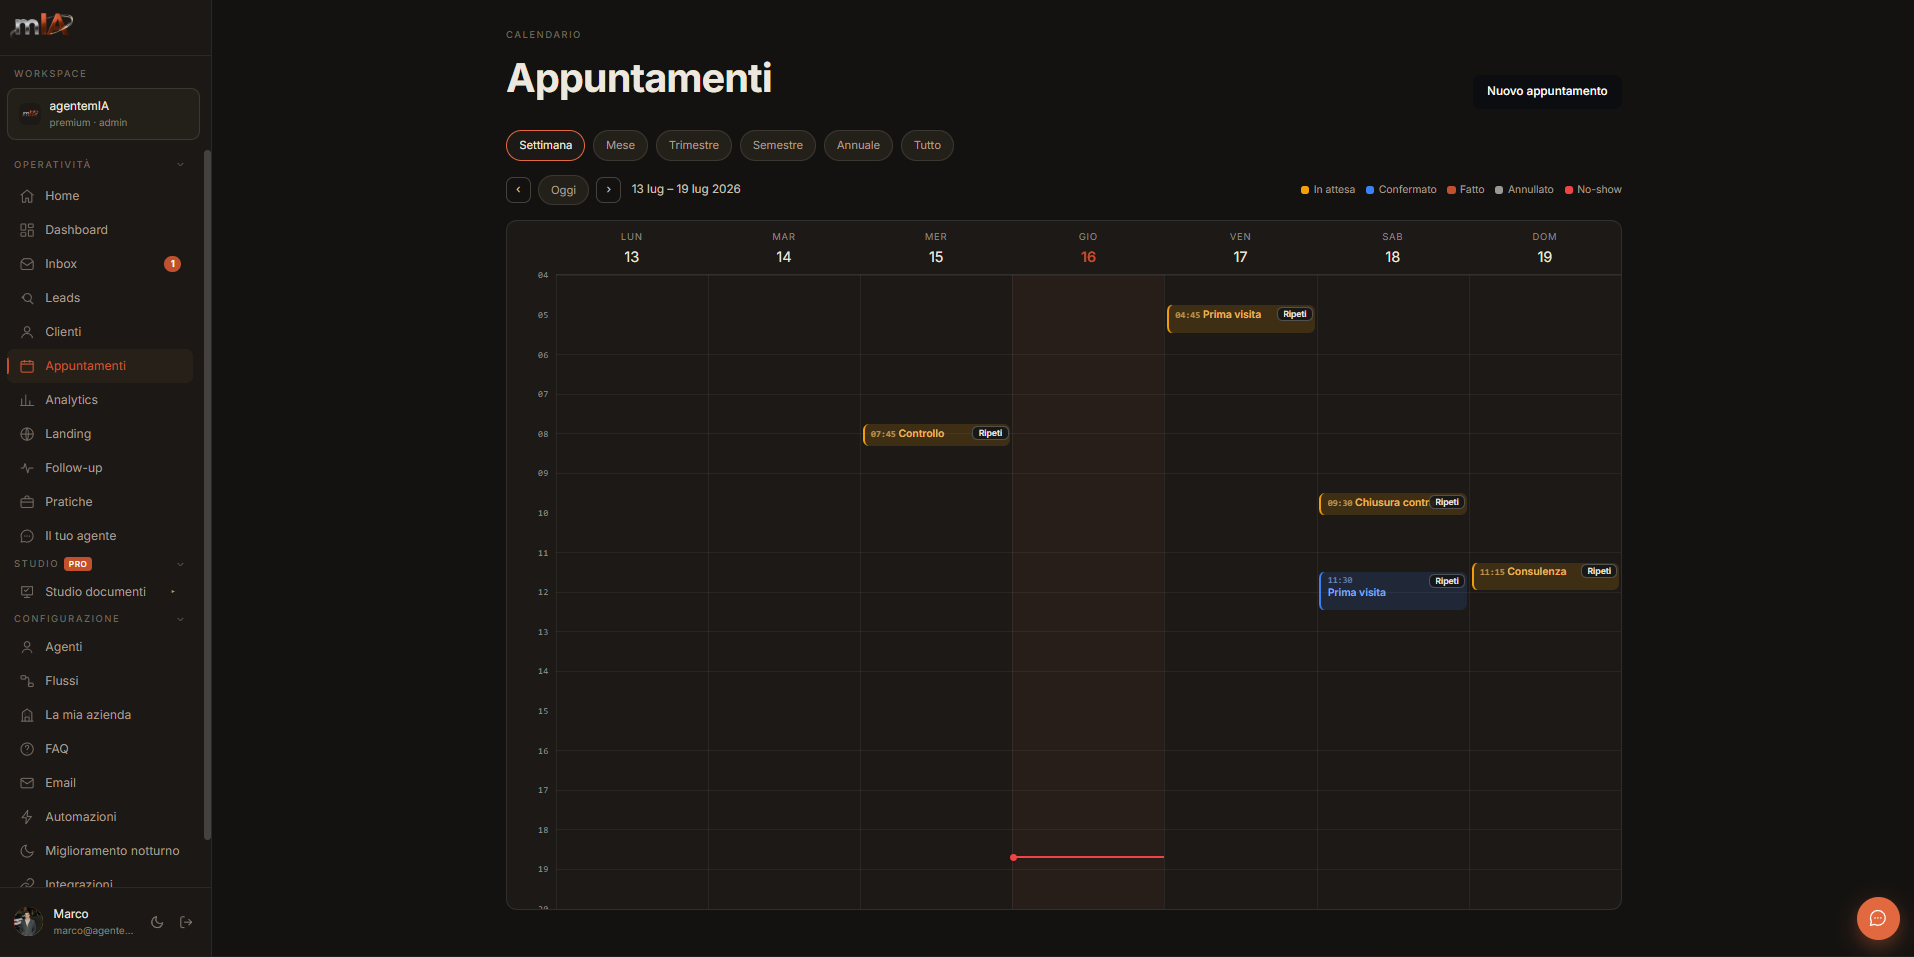Click the sidebar vertical scrollbar
Screen dimensions: 1914x957
click(x=207, y=494)
